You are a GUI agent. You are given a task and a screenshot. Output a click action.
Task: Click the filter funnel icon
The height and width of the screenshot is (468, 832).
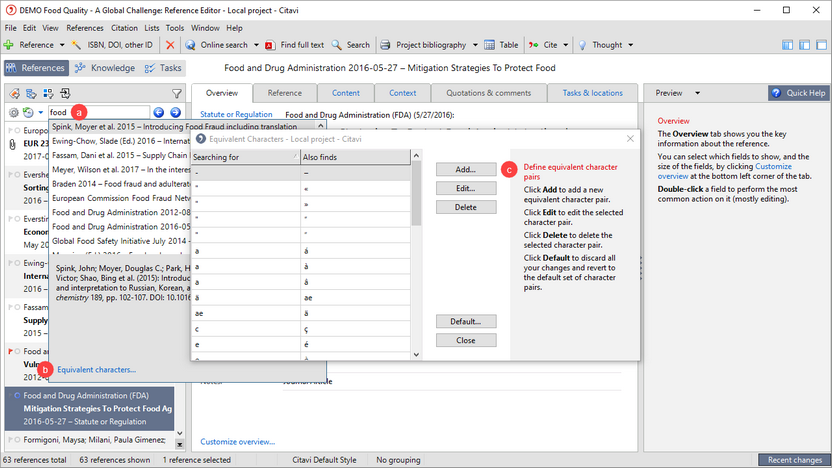pos(177,94)
